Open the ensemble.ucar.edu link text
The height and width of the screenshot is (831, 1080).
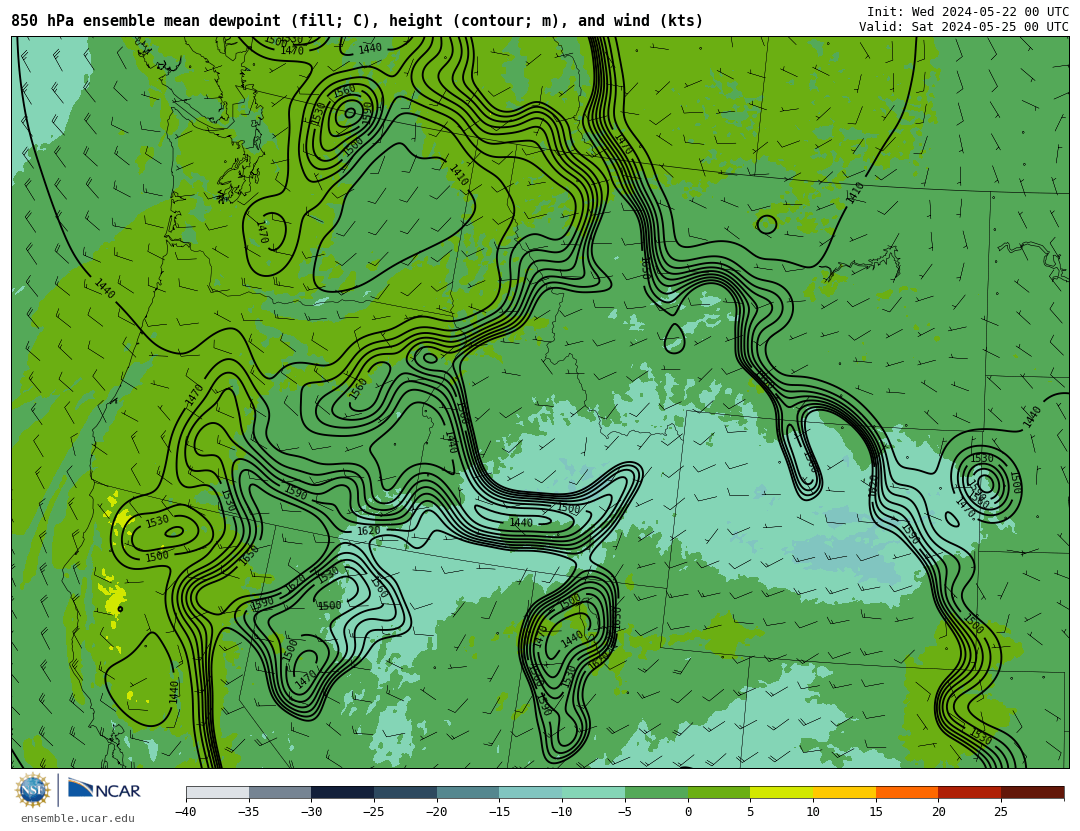point(77,819)
